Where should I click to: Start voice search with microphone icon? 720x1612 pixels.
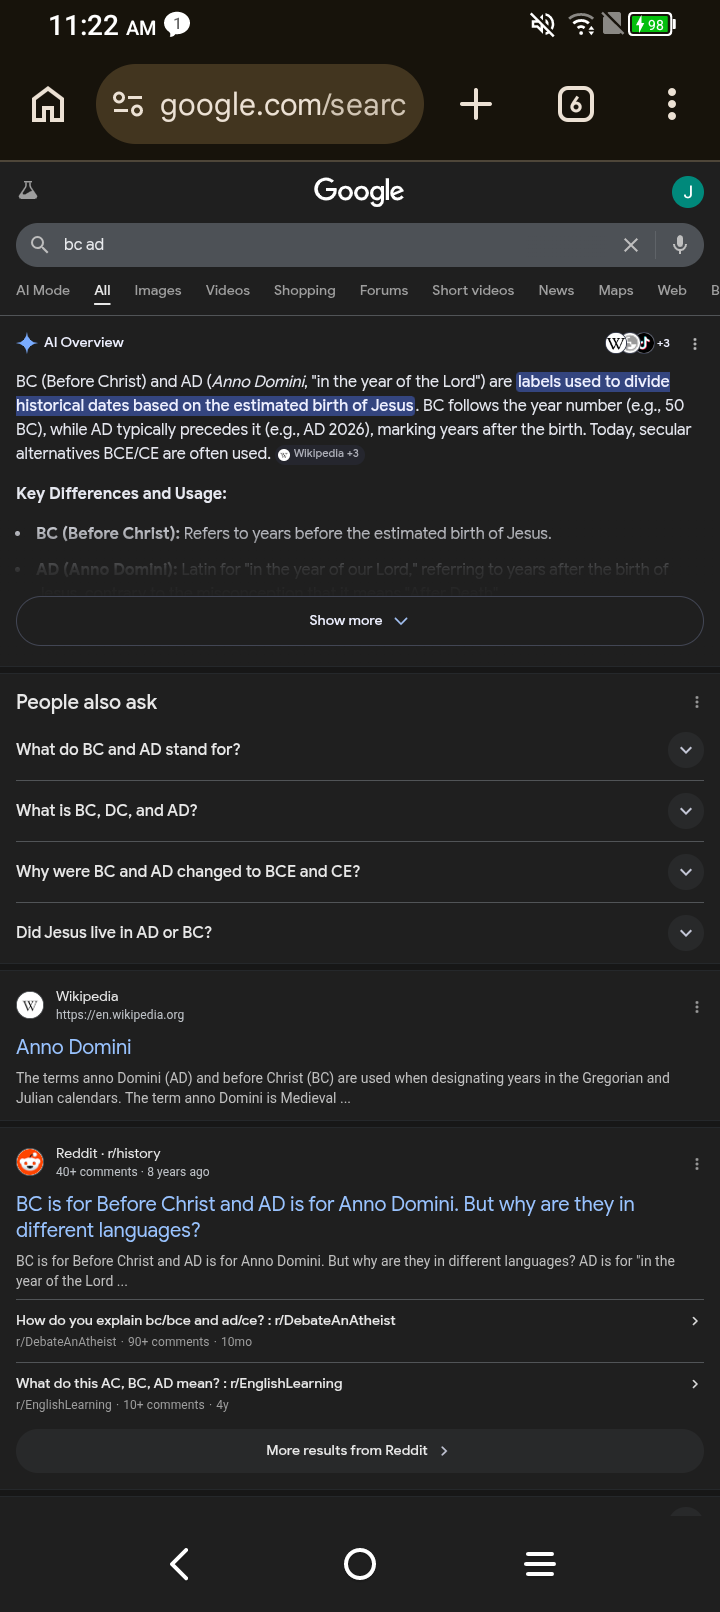(680, 245)
